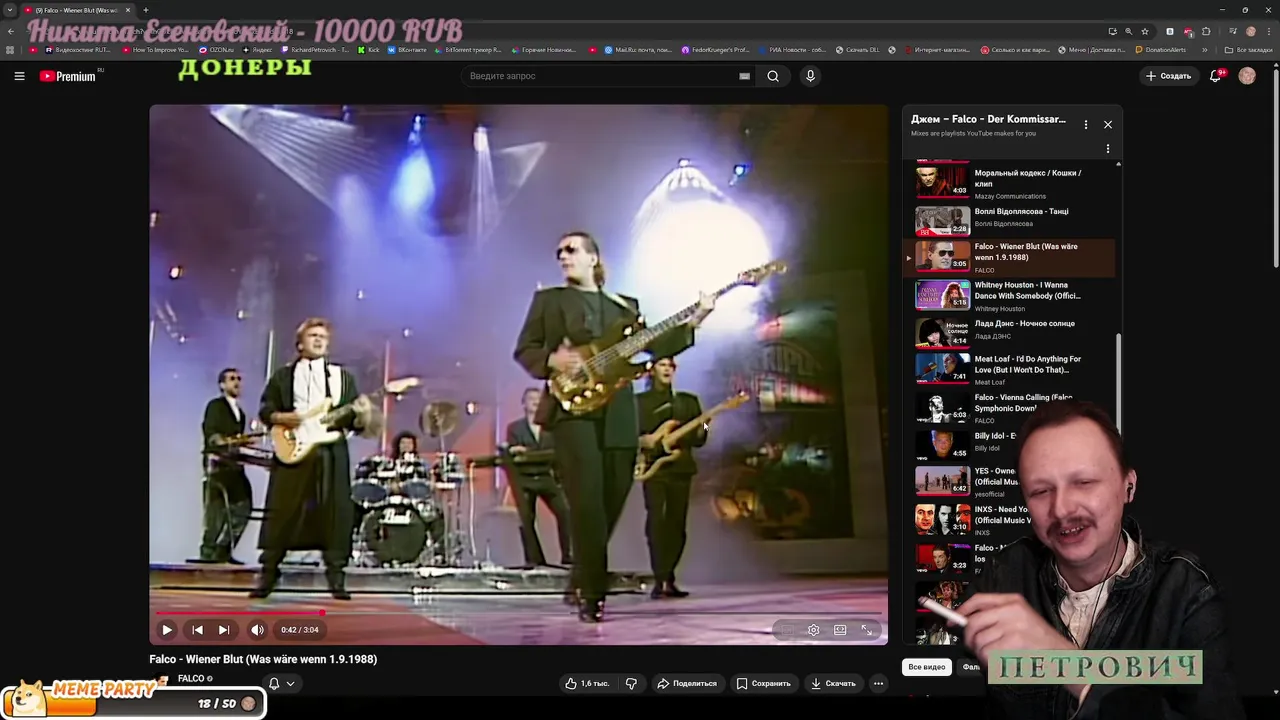Open the on-screen keyboard icon in search
Image resolution: width=1280 pixels, height=720 pixels.
744,76
